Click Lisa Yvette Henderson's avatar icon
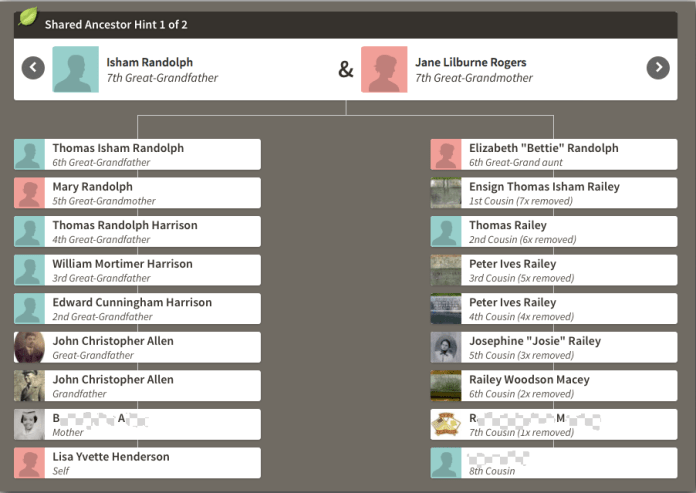This screenshot has width=696, height=493. [x=29, y=463]
